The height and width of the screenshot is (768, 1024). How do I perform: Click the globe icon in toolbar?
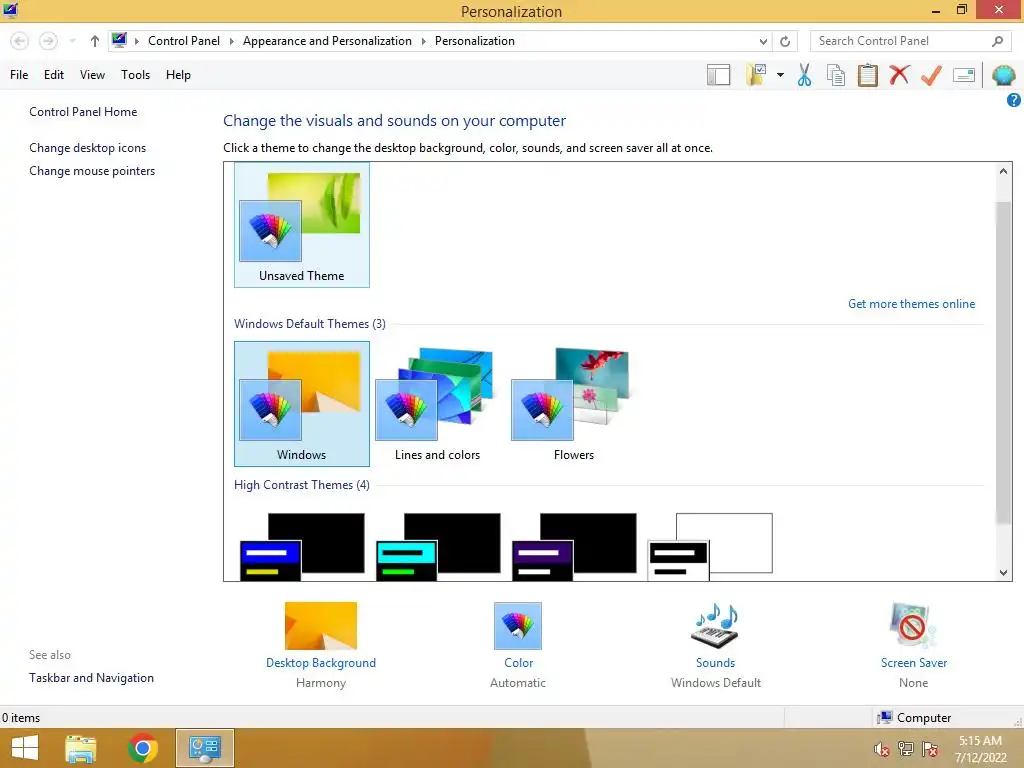pyautogui.click(x=1003, y=75)
